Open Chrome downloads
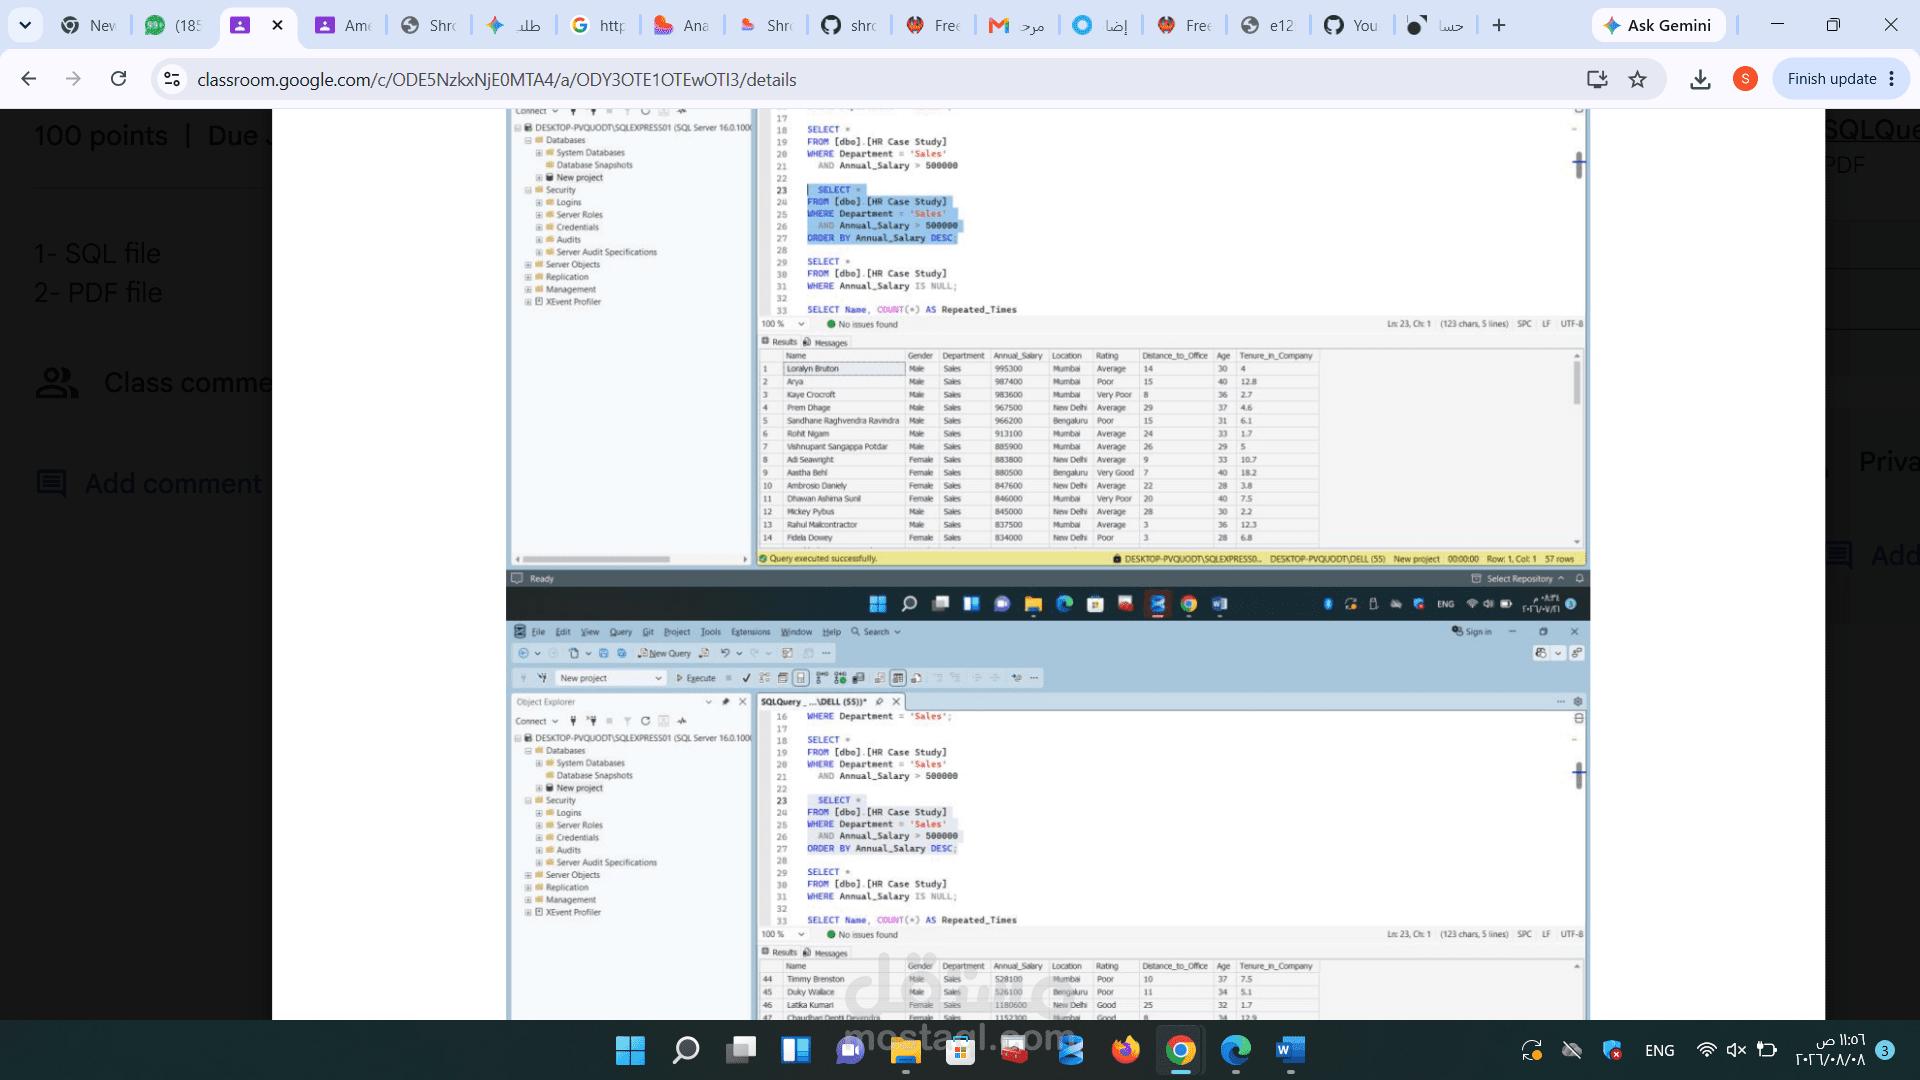1920x1080 pixels. 1700,79
